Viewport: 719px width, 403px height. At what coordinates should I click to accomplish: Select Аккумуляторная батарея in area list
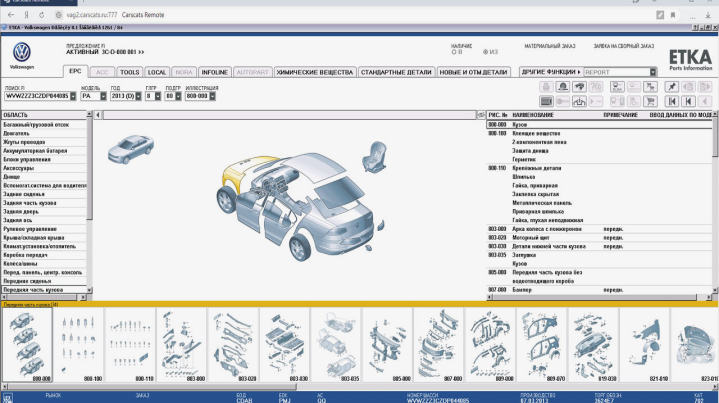pos(44,151)
